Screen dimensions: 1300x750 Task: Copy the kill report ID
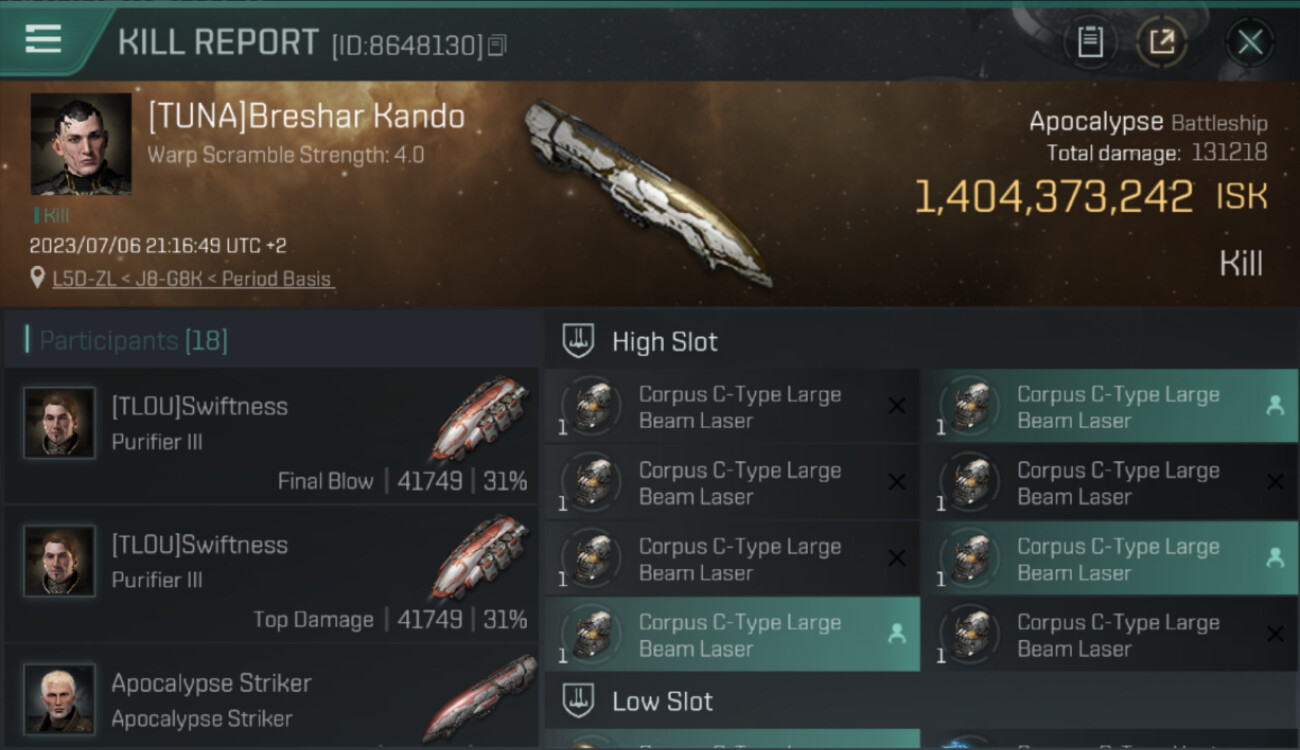[498, 45]
